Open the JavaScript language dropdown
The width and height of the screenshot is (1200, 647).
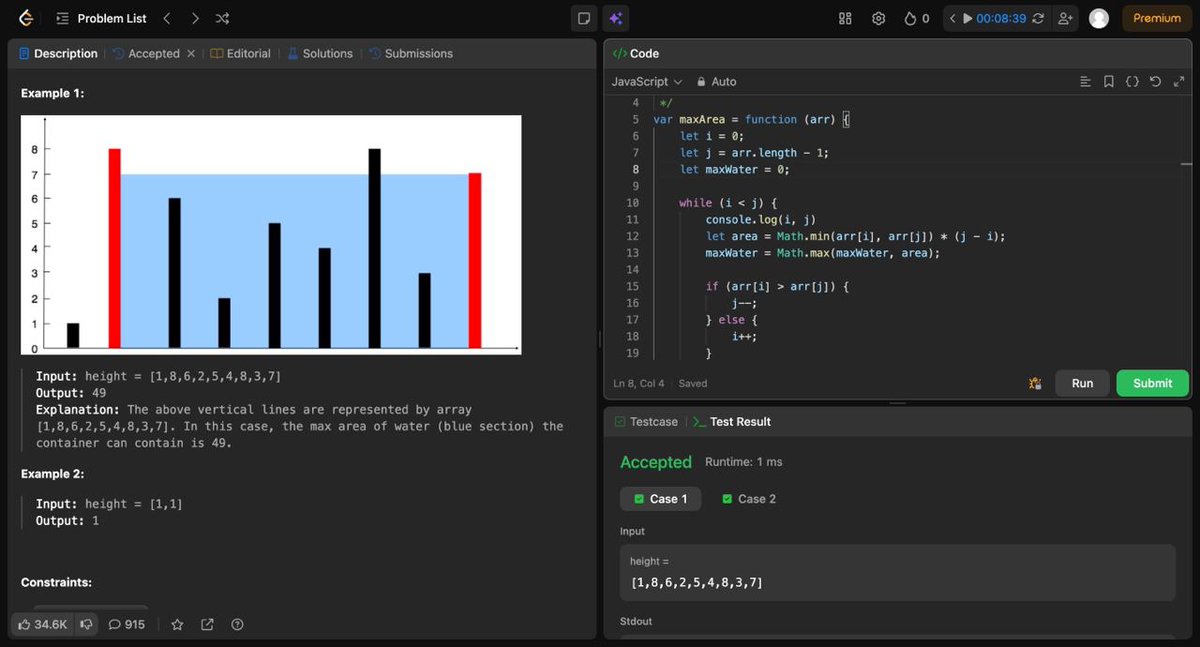click(x=646, y=82)
